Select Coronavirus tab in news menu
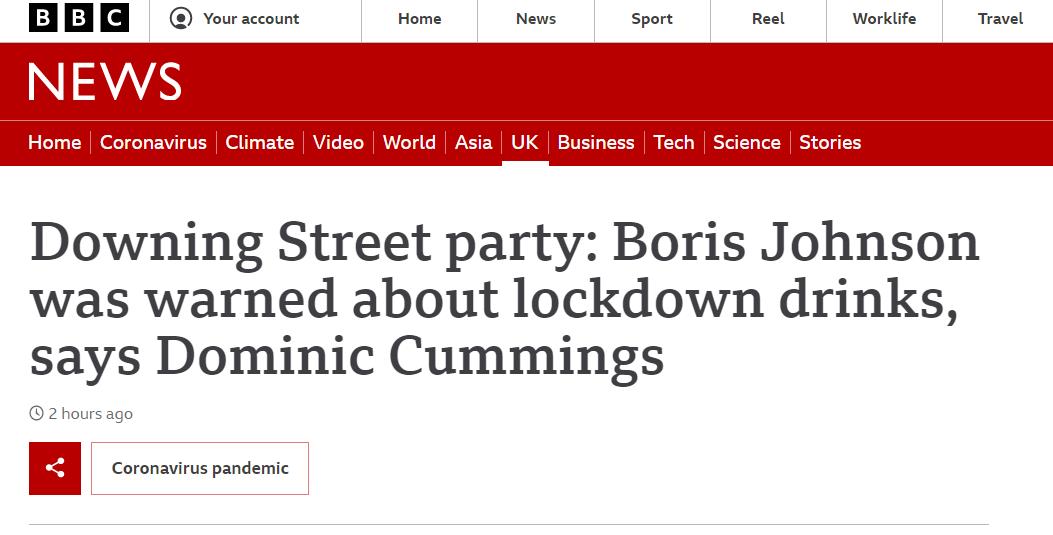This screenshot has height=535, width=1053. (x=153, y=142)
